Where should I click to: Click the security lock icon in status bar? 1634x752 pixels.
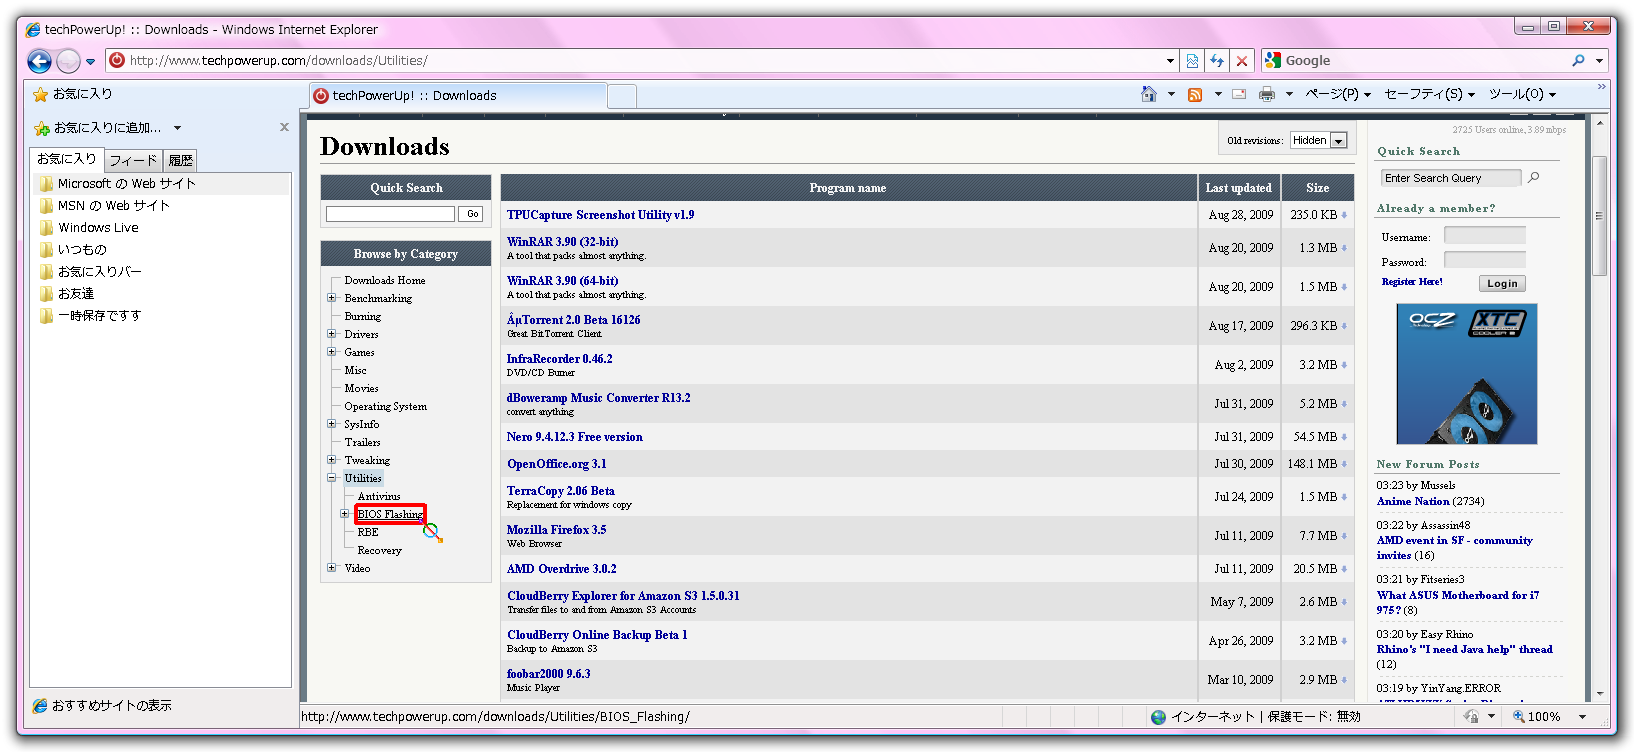click(1471, 716)
